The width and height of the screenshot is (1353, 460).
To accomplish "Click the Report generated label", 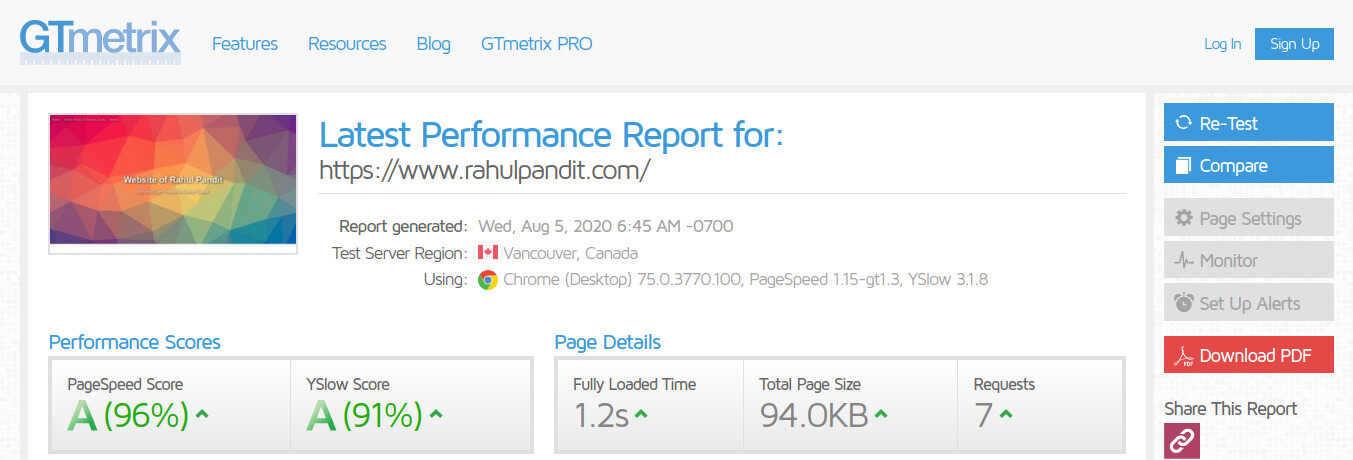I will pyautogui.click(x=403, y=226).
